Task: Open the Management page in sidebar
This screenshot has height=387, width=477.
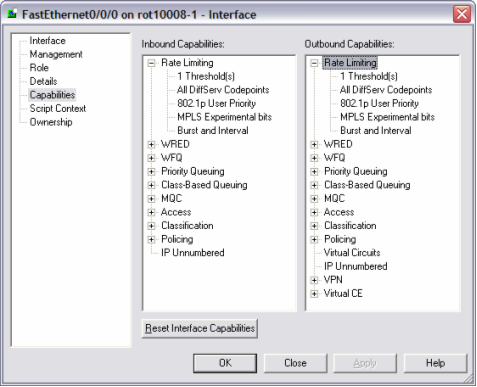Action: click(x=56, y=54)
